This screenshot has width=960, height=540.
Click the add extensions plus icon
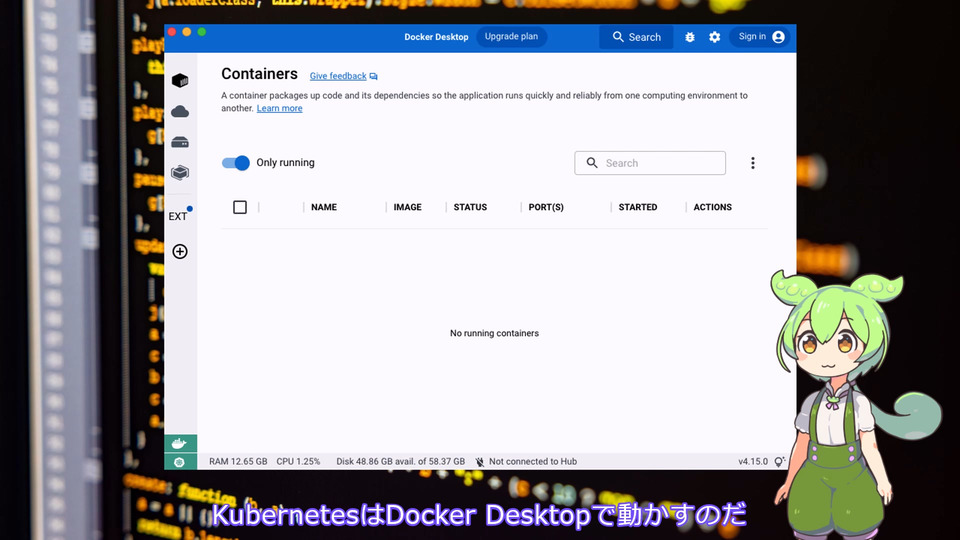[x=180, y=252]
